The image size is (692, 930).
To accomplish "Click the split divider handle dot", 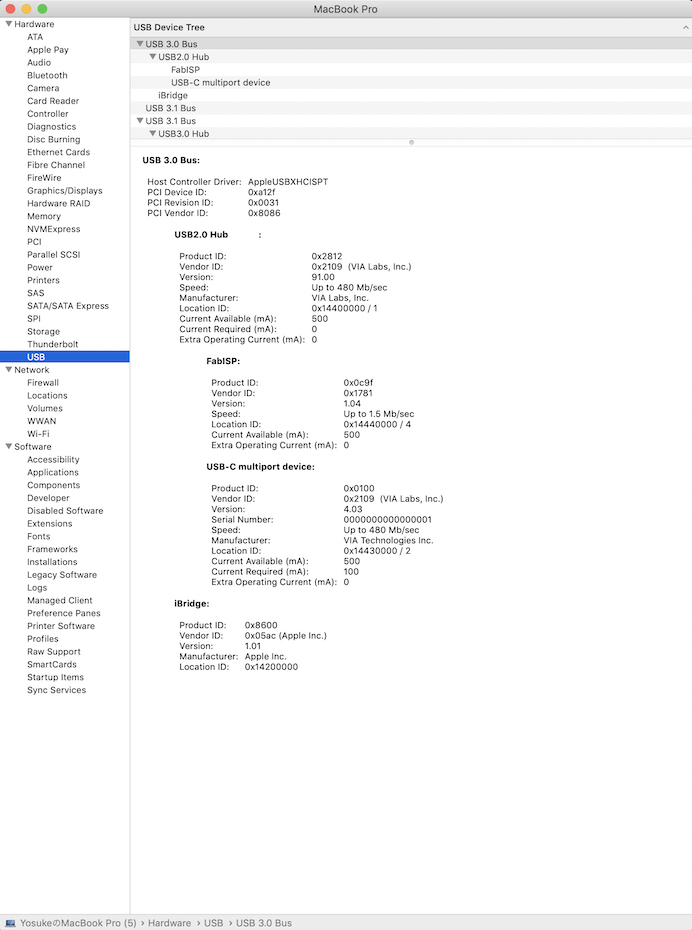I will click(x=411, y=142).
